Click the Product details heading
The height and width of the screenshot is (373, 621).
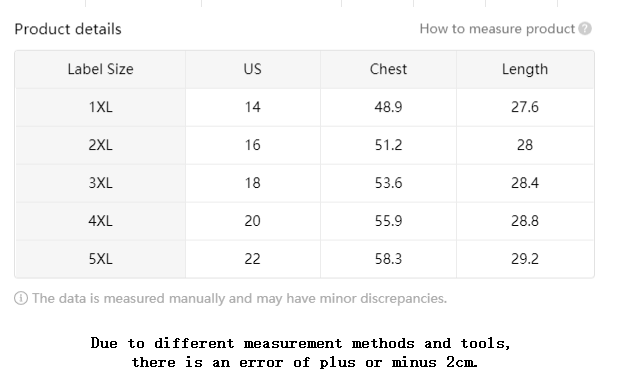coord(68,29)
